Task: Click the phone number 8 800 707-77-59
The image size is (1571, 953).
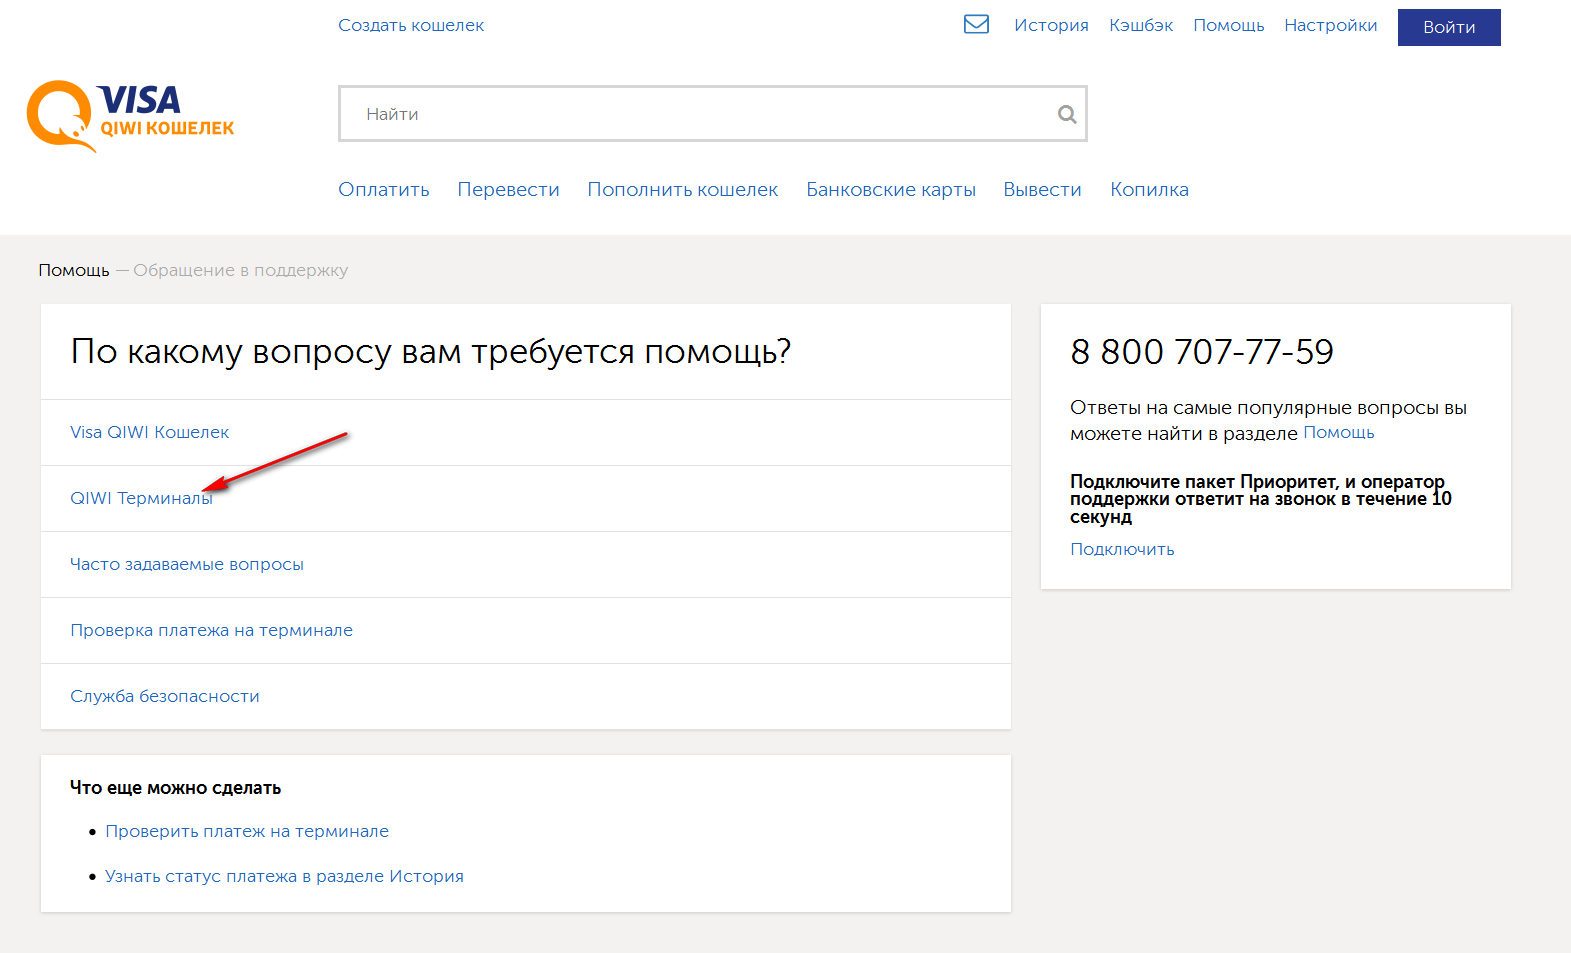Action: (1202, 351)
